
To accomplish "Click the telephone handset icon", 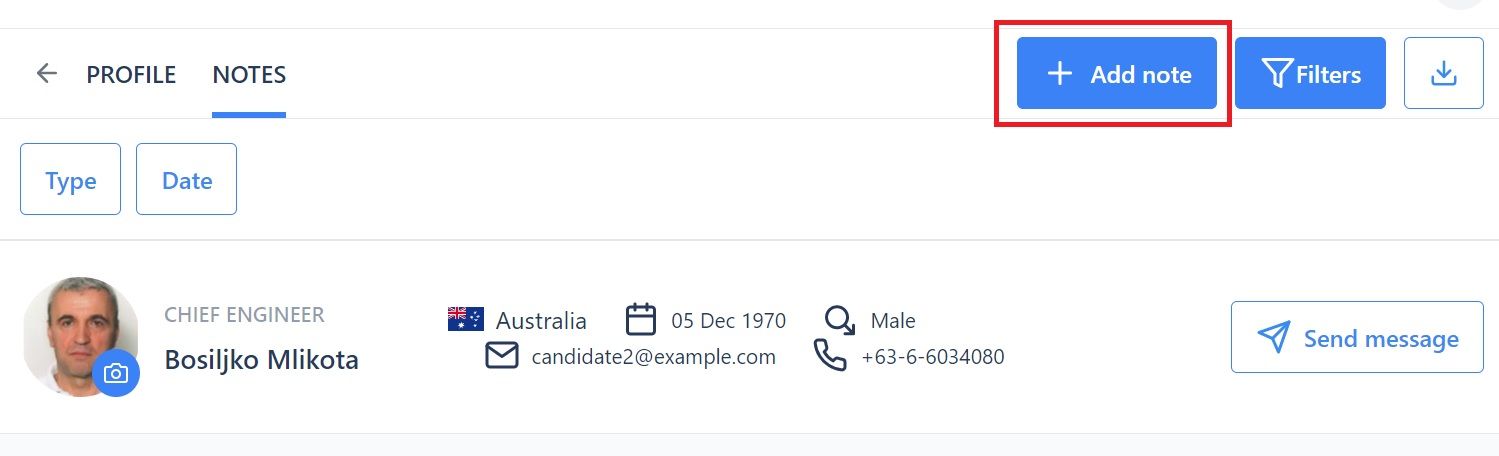I will 830,355.
